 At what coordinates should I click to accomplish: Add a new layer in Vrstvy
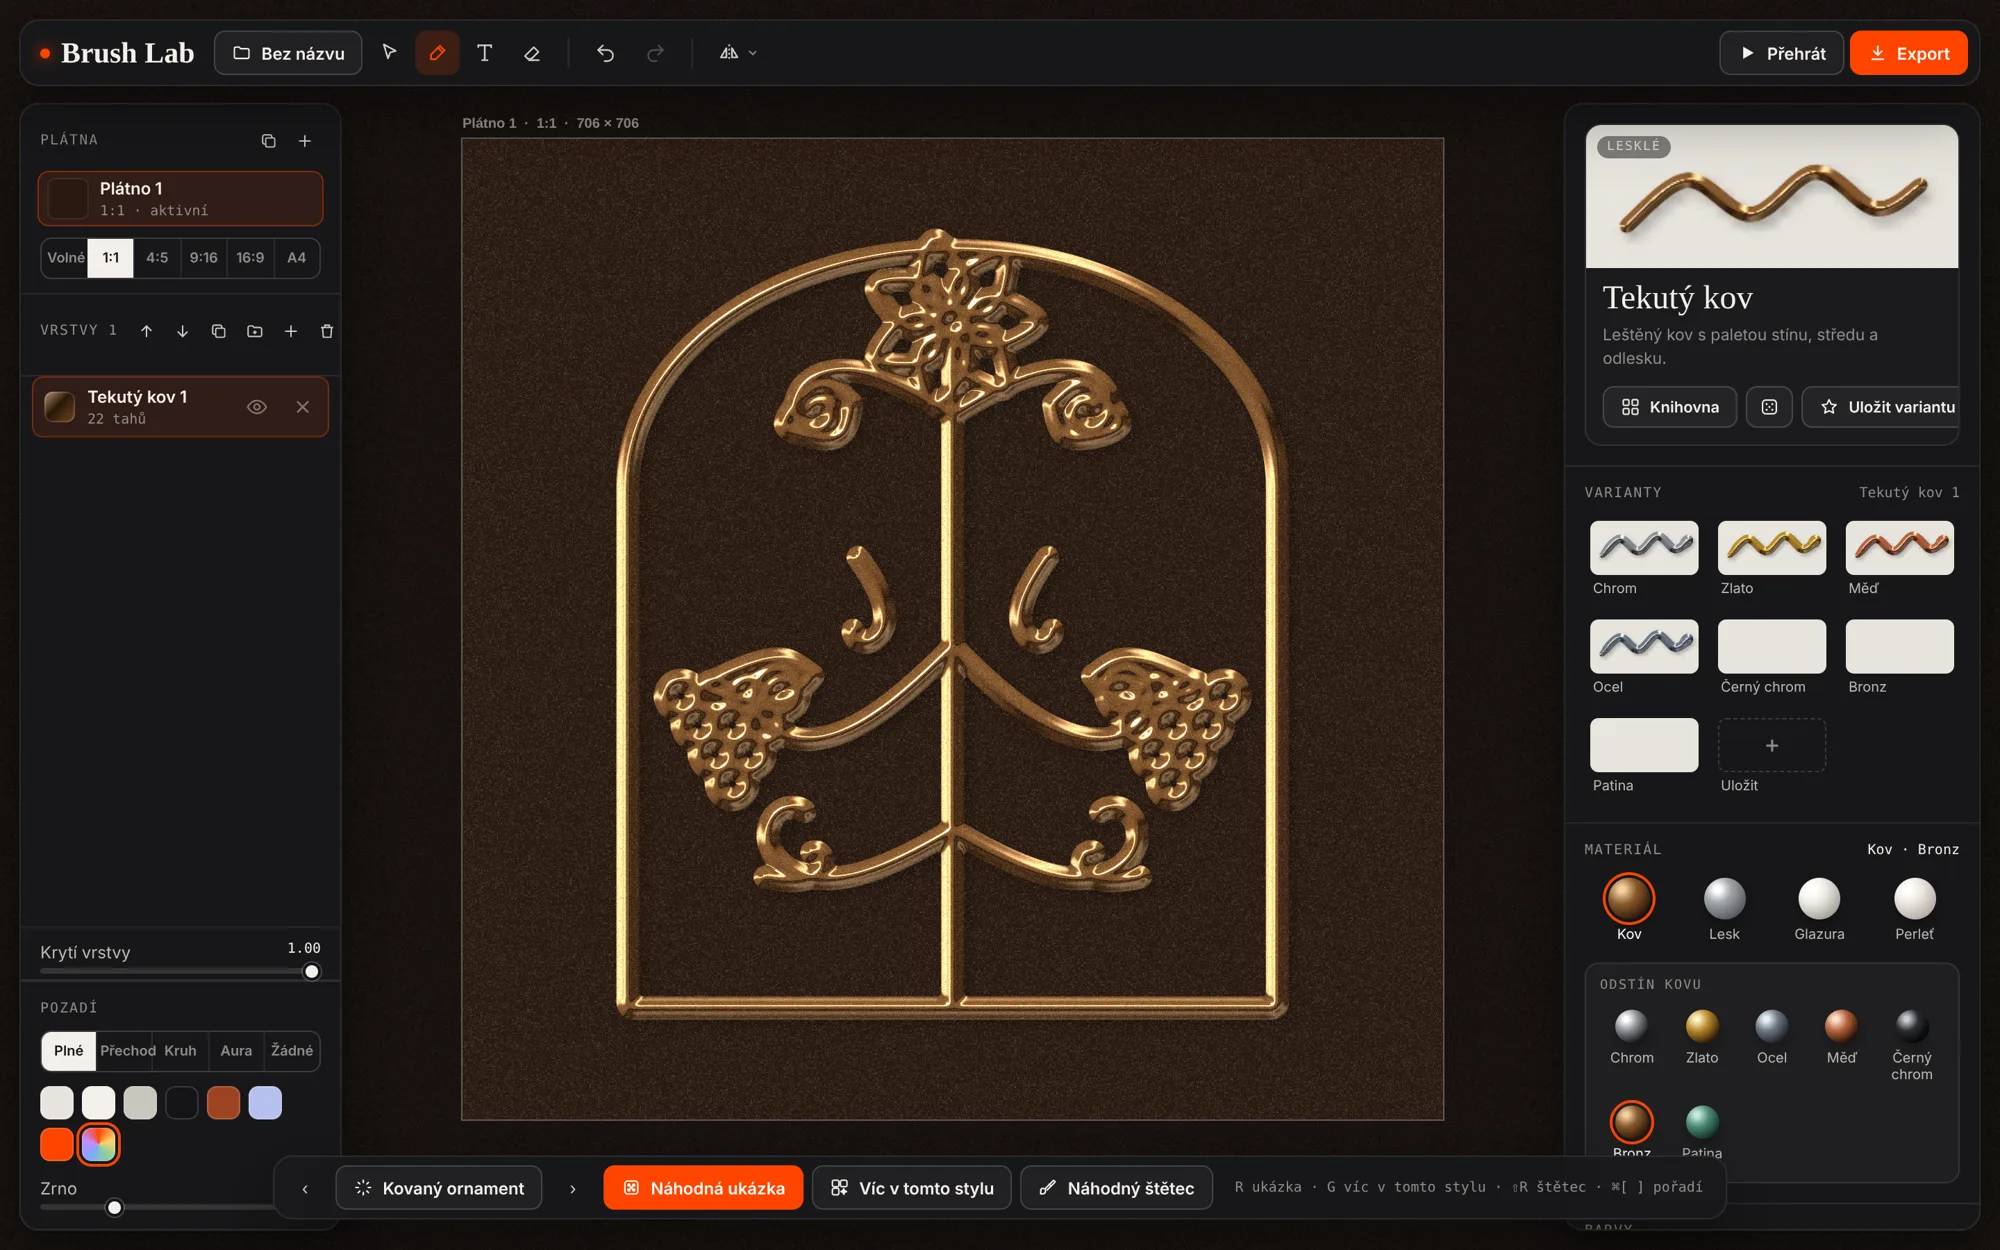tap(291, 331)
